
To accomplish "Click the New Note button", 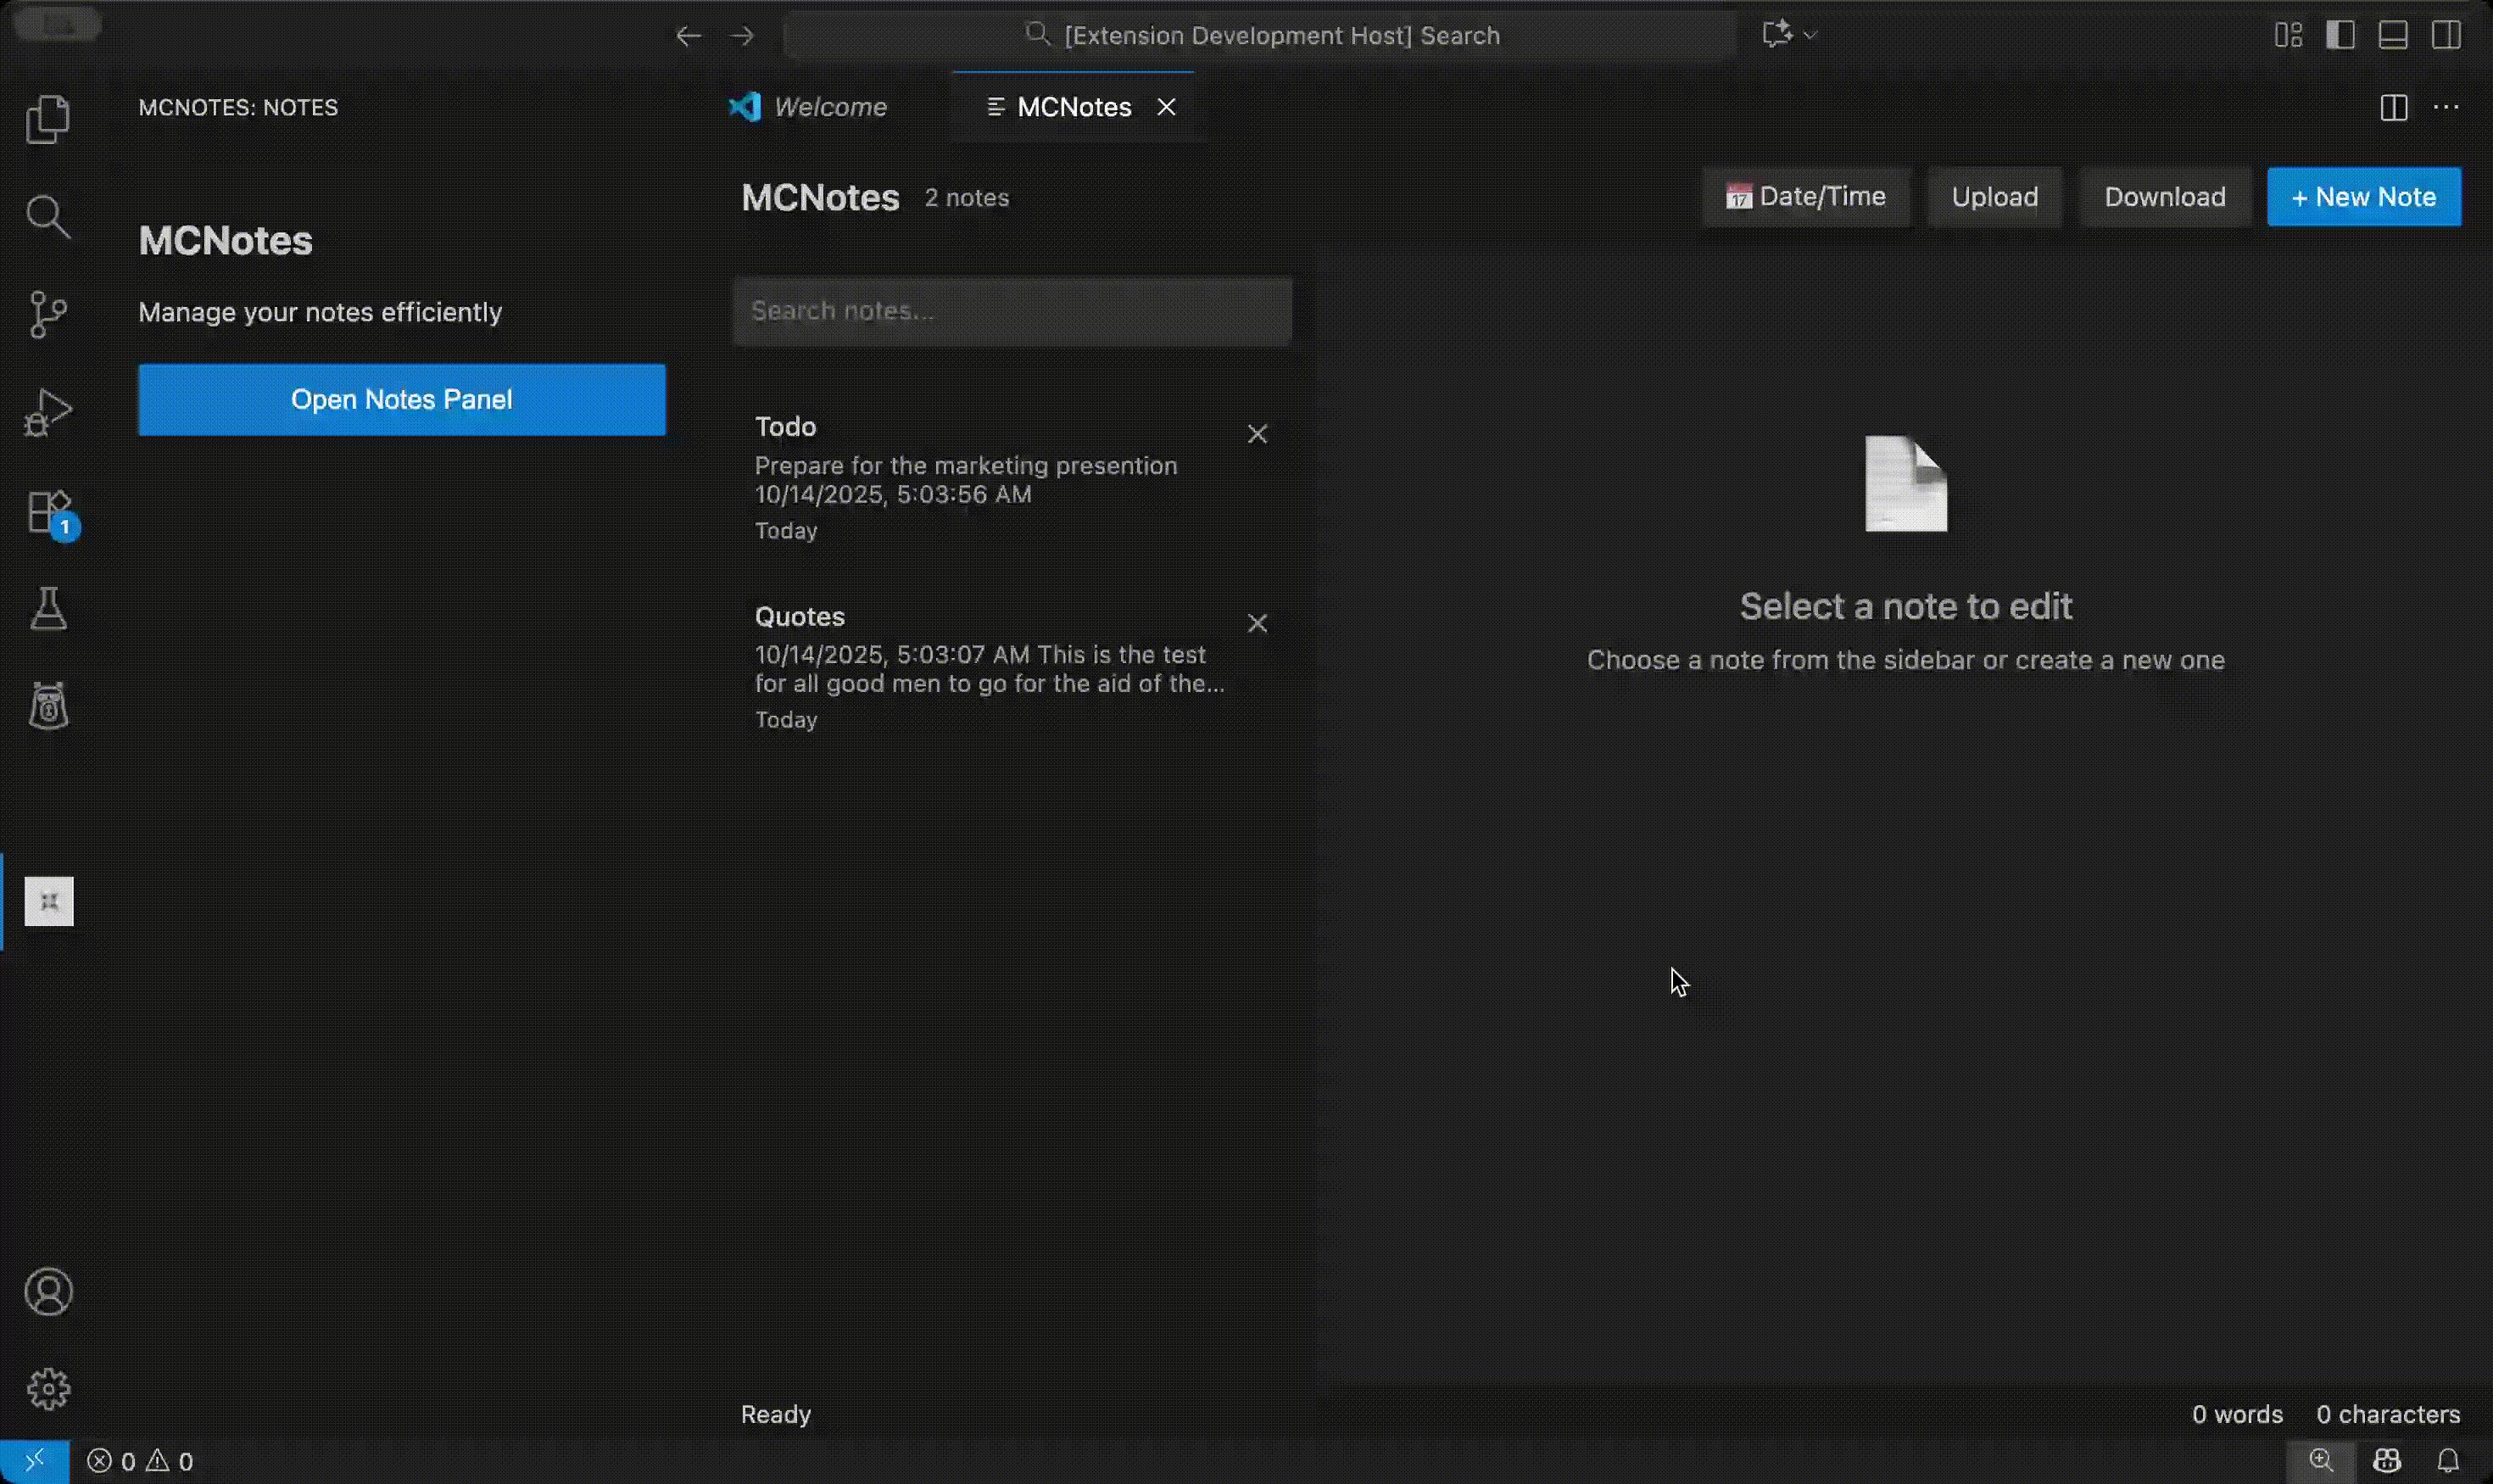I will (x=2363, y=197).
